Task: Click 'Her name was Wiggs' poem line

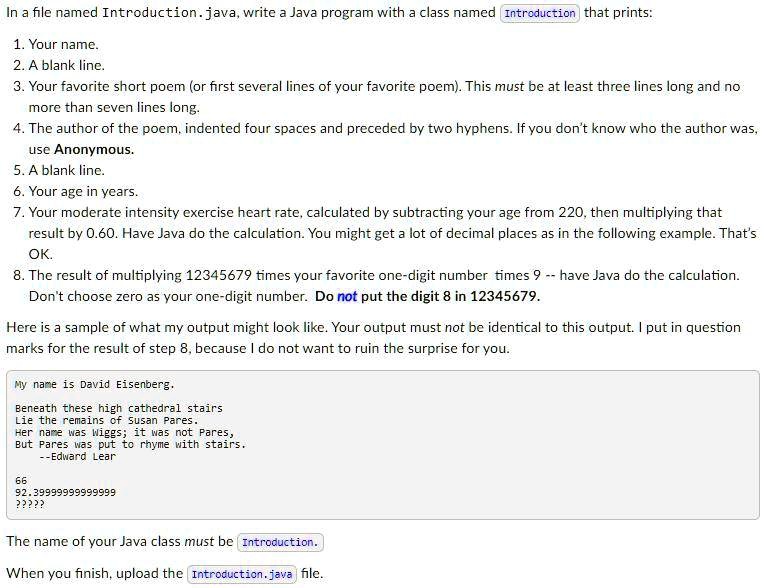Action: point(124,433)
